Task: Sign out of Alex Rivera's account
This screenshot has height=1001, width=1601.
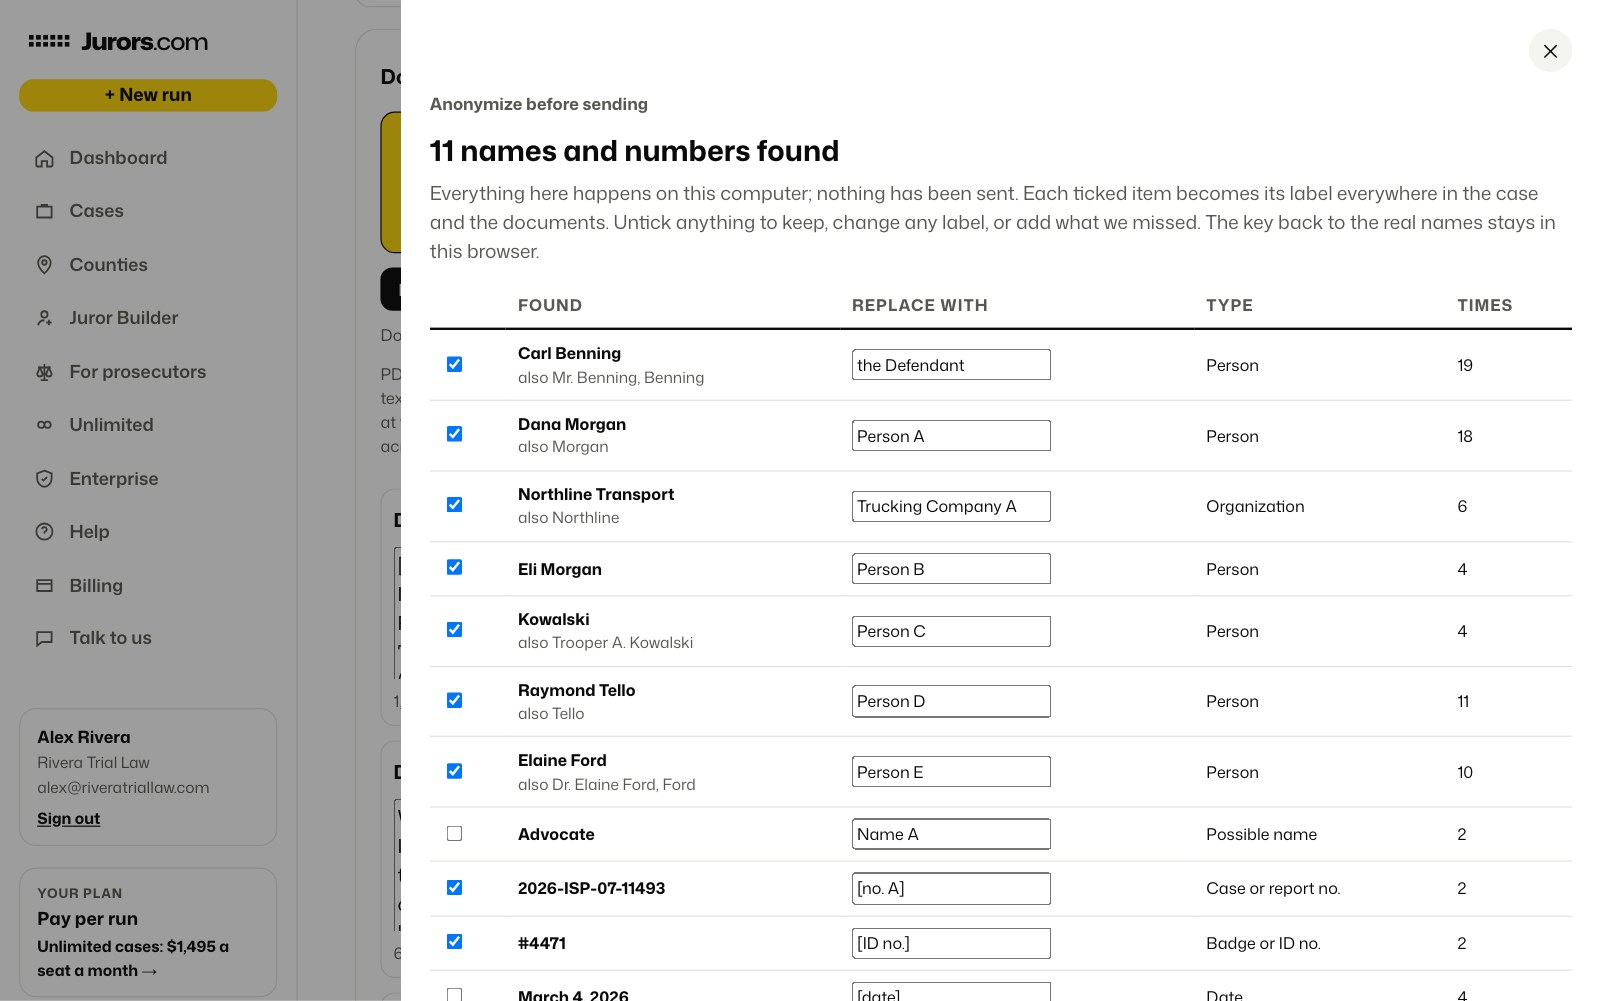Action: coord(69,819)
